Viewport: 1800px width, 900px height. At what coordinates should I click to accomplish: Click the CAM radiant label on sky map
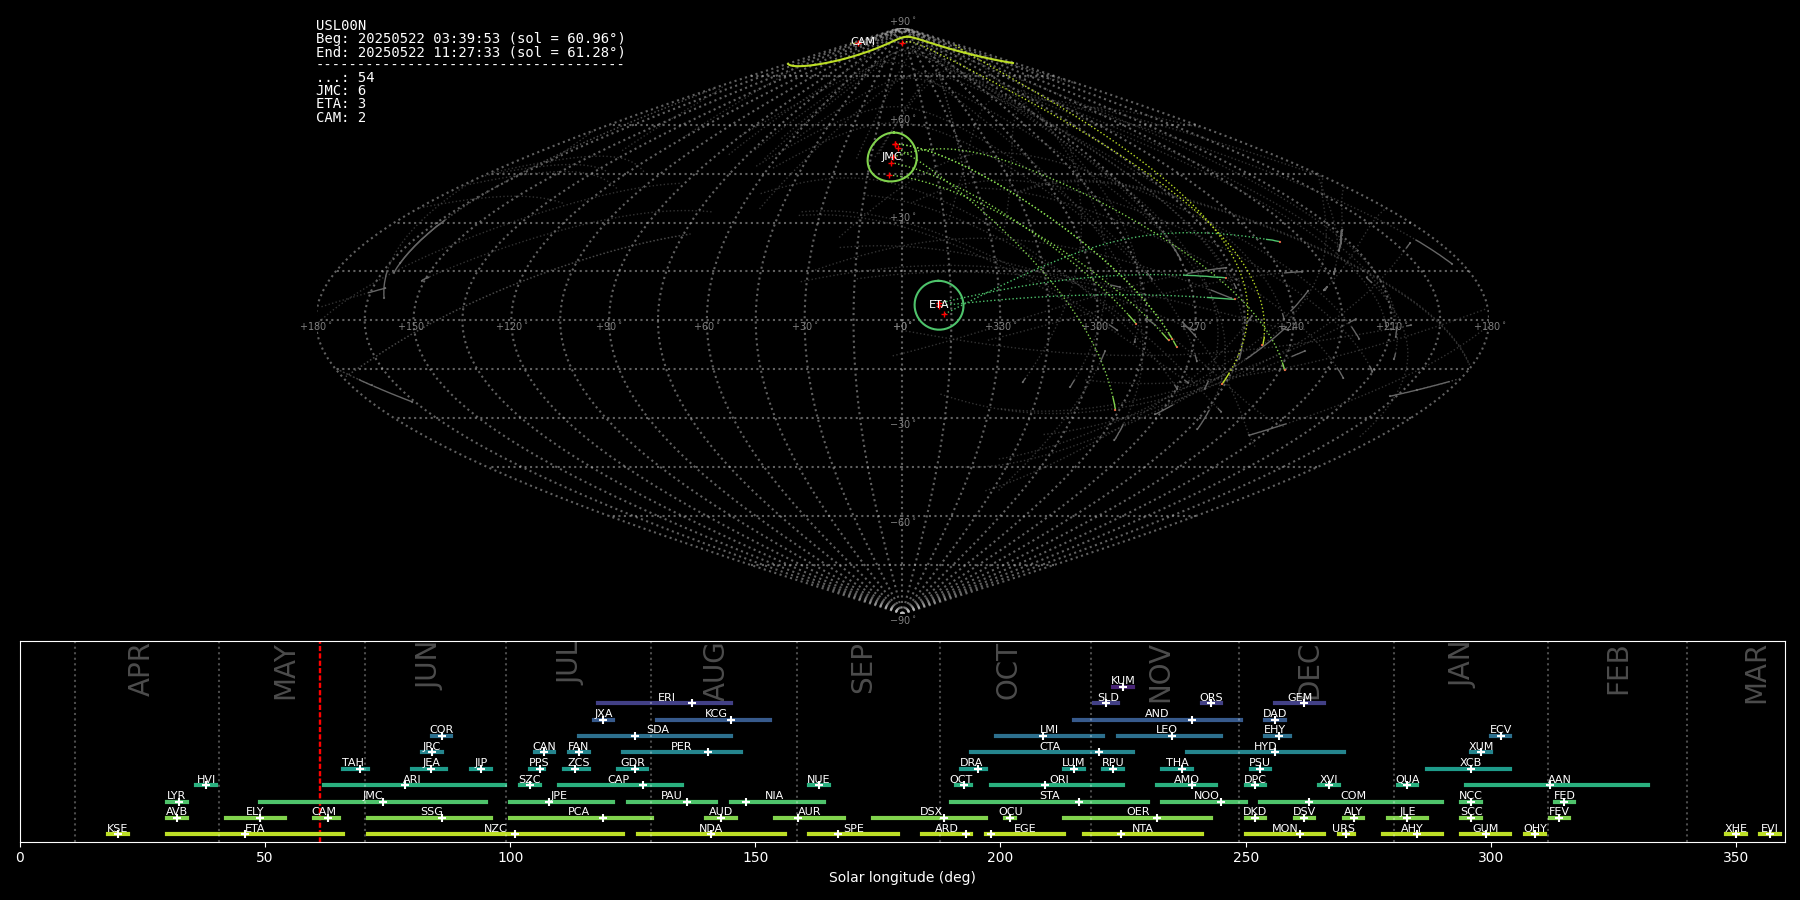pos(862,42)
